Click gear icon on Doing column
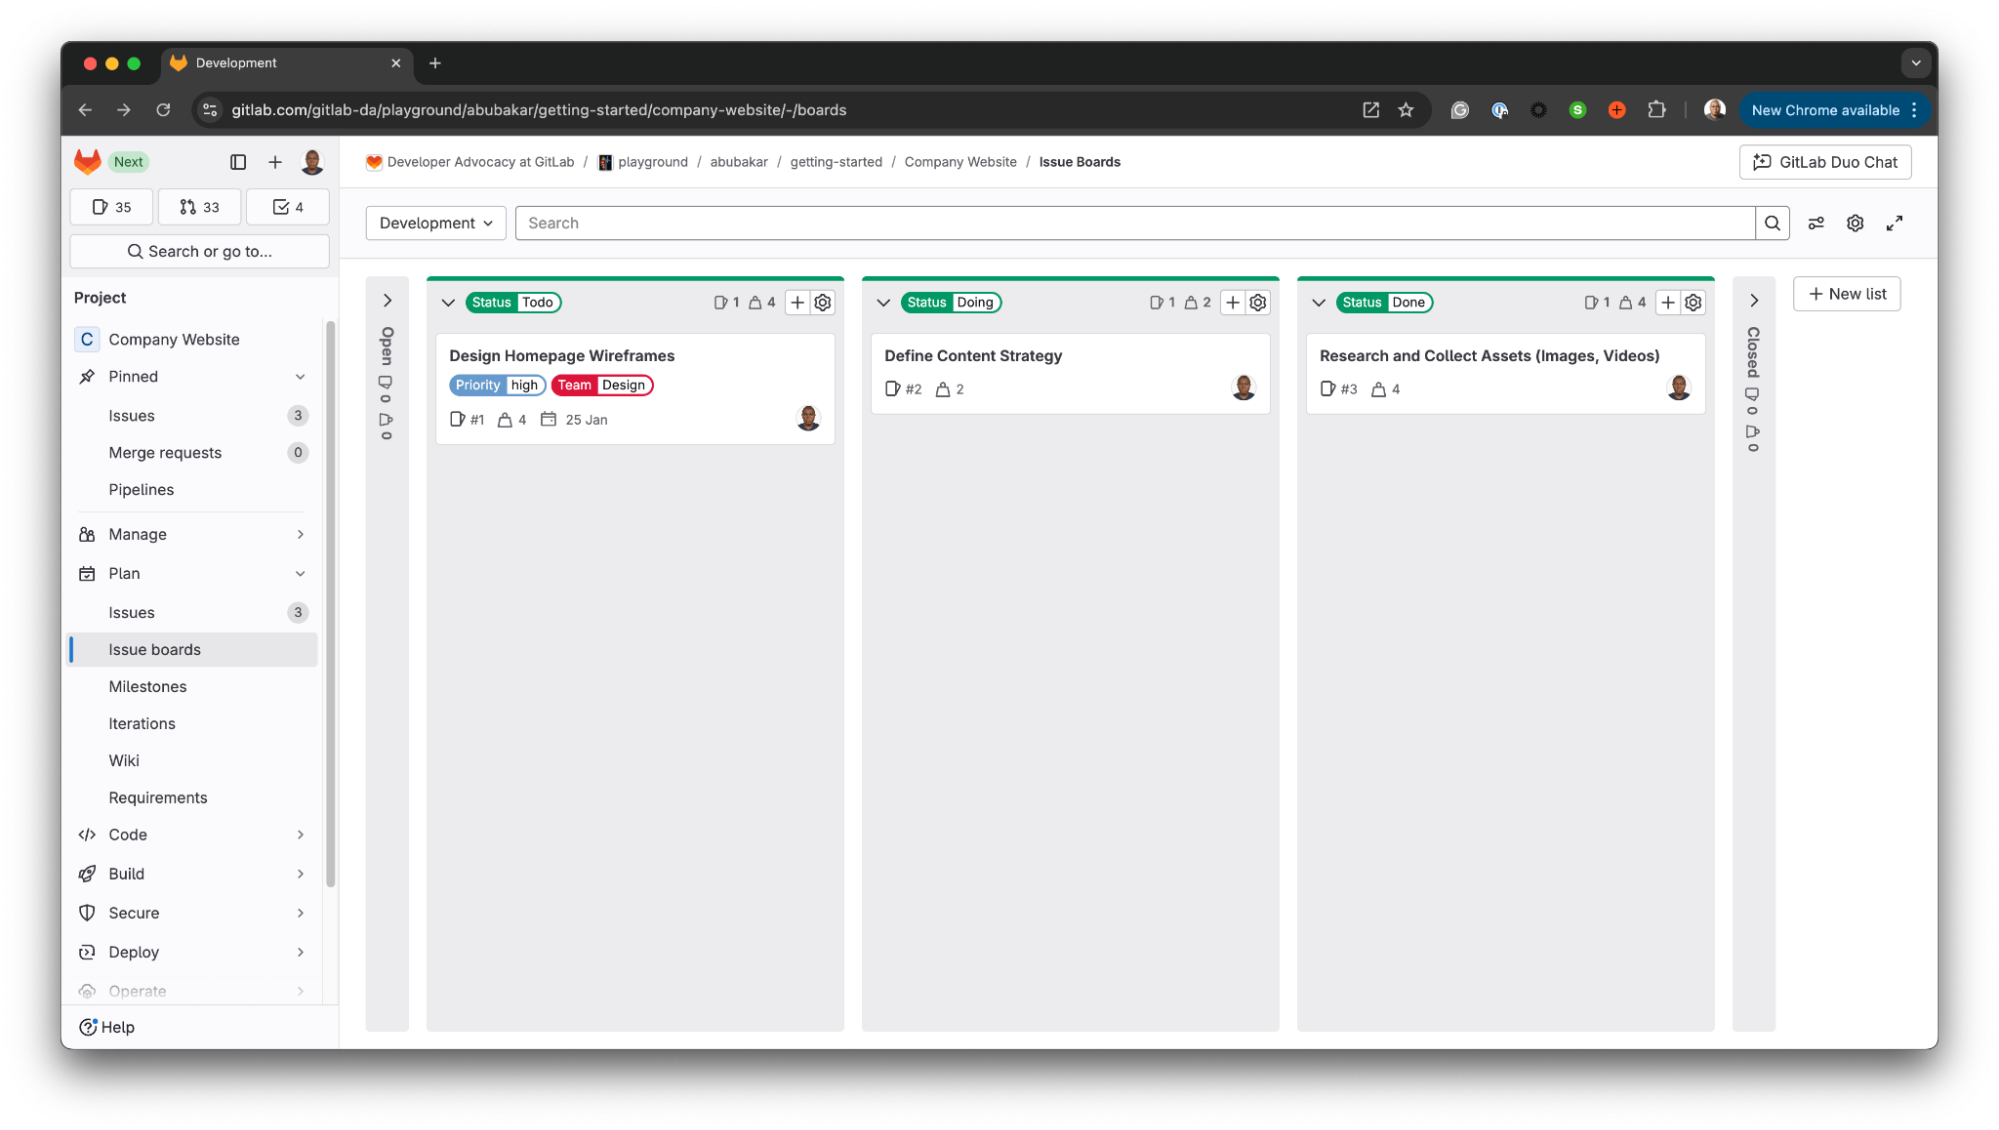Viewport: 1999px width, 1130px height. pos(1258,301)
